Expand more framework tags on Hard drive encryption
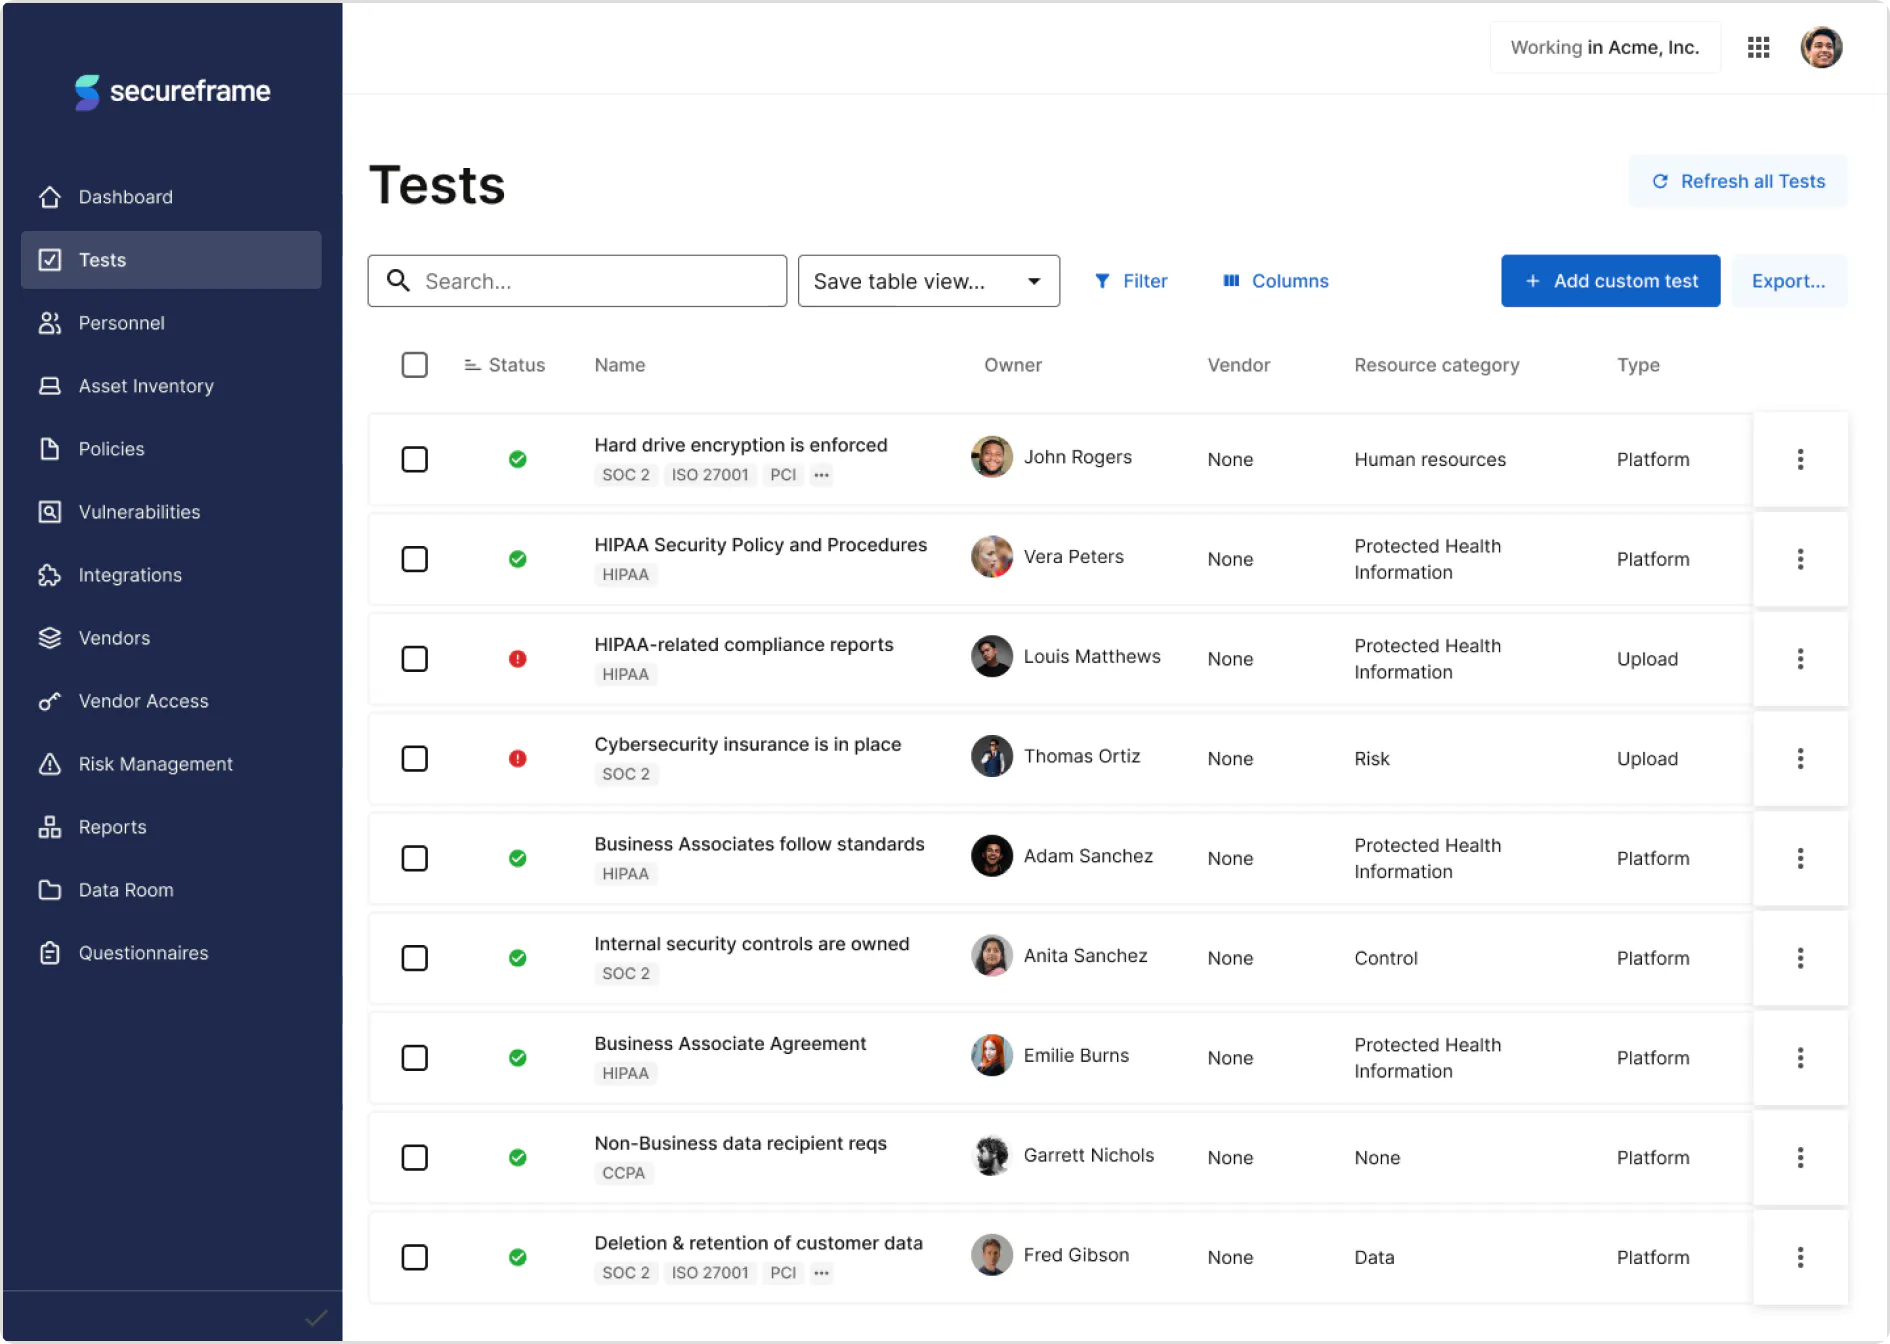 tap(821, 475)
